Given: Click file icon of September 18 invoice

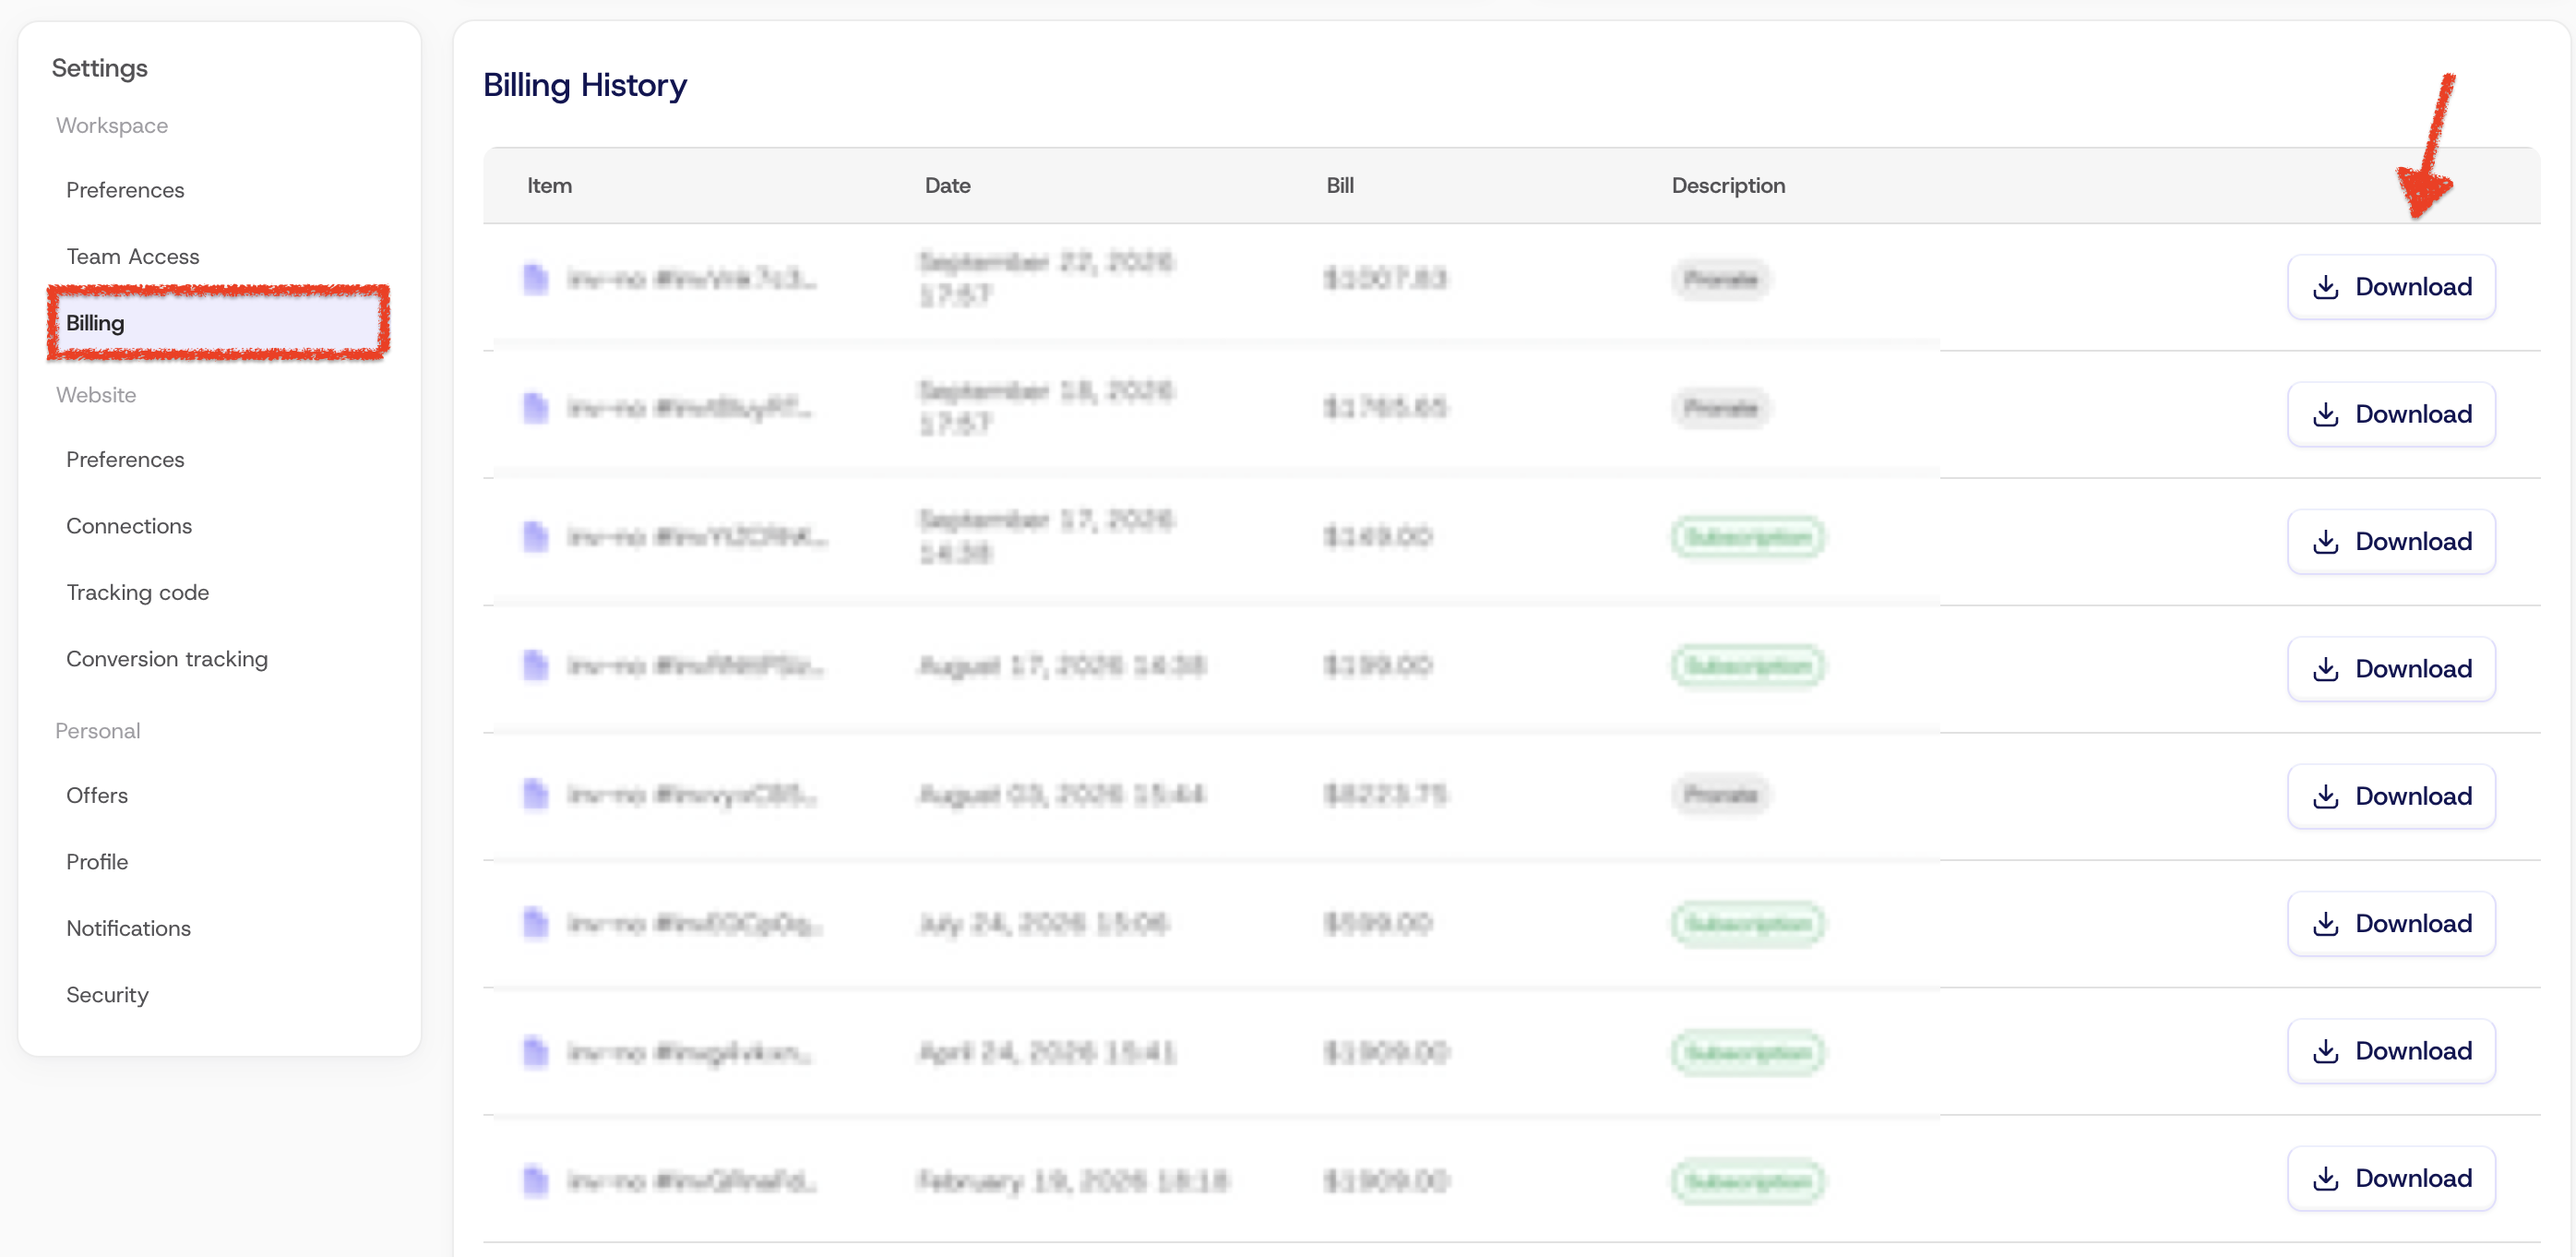Looking at the screenshot, I should click(x=536, y=407).
